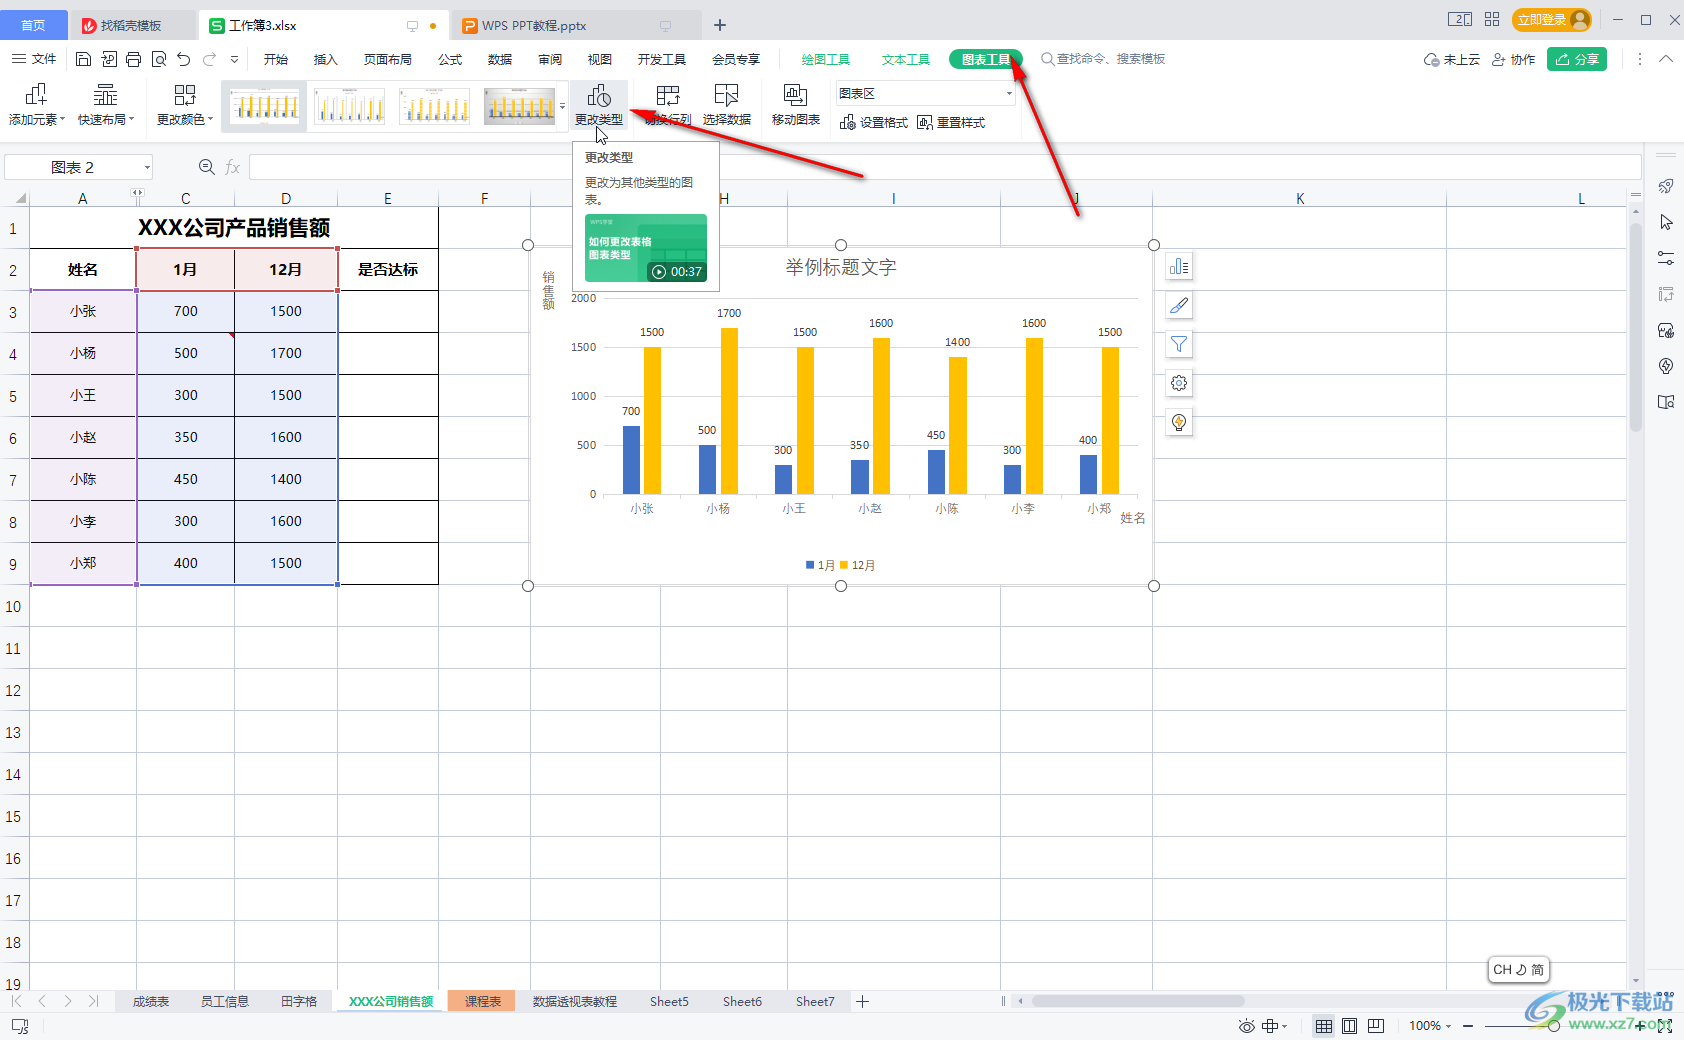
Task: Play the how-to video thumbnail in tooltip
Action: (646, 248)
